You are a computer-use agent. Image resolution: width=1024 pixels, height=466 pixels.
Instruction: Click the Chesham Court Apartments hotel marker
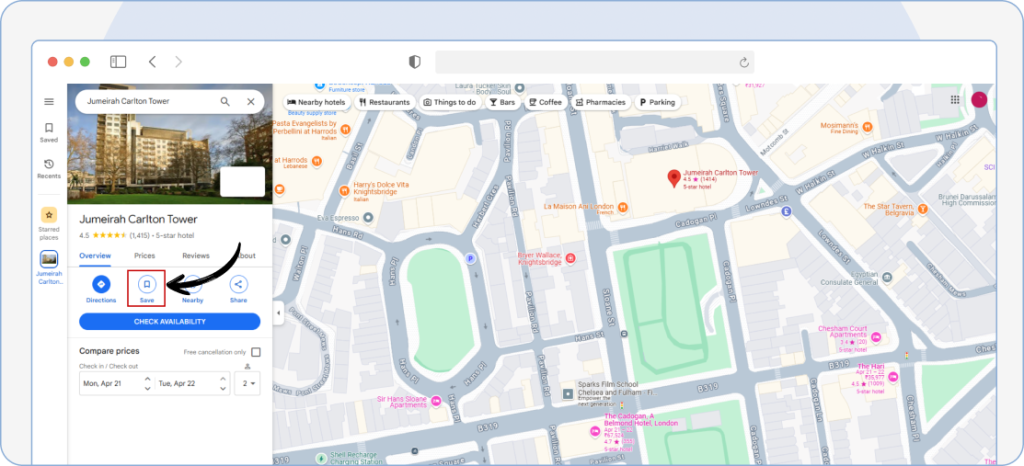tap(876, 337)
